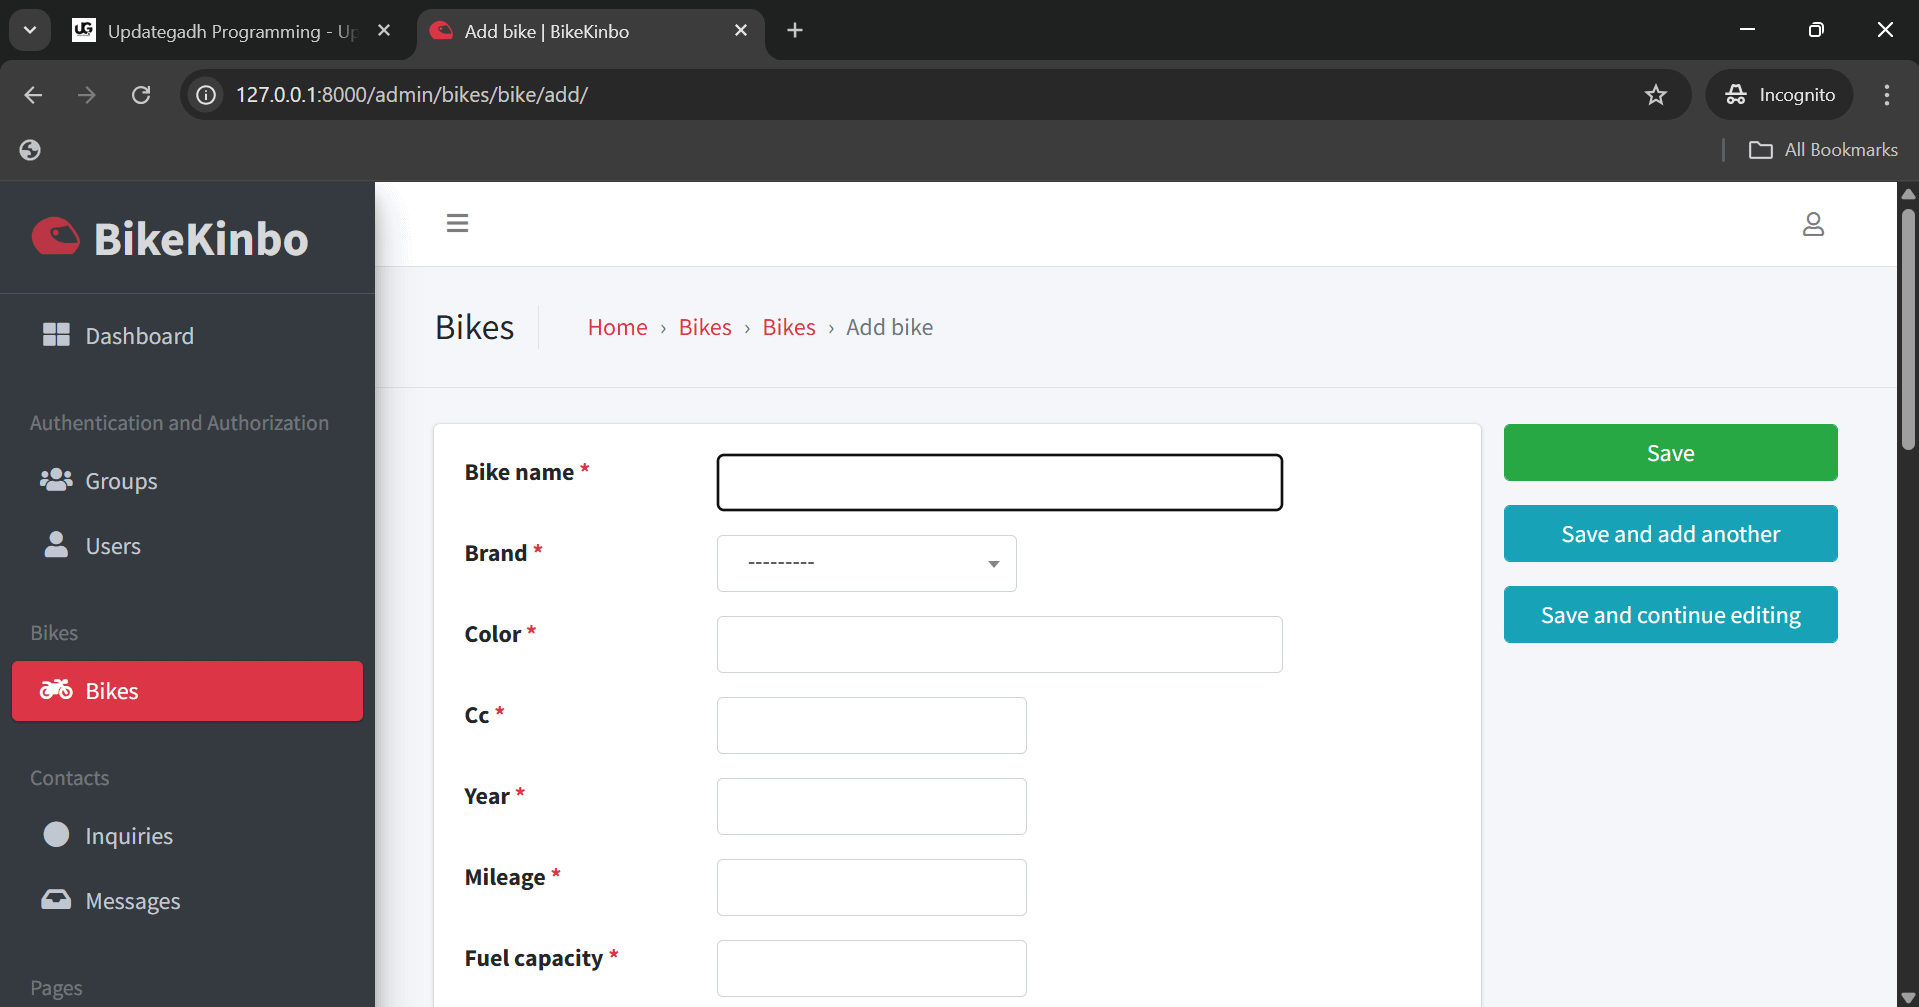Click the Users person icon
1919x1007 pixels.
pos(56,545)
